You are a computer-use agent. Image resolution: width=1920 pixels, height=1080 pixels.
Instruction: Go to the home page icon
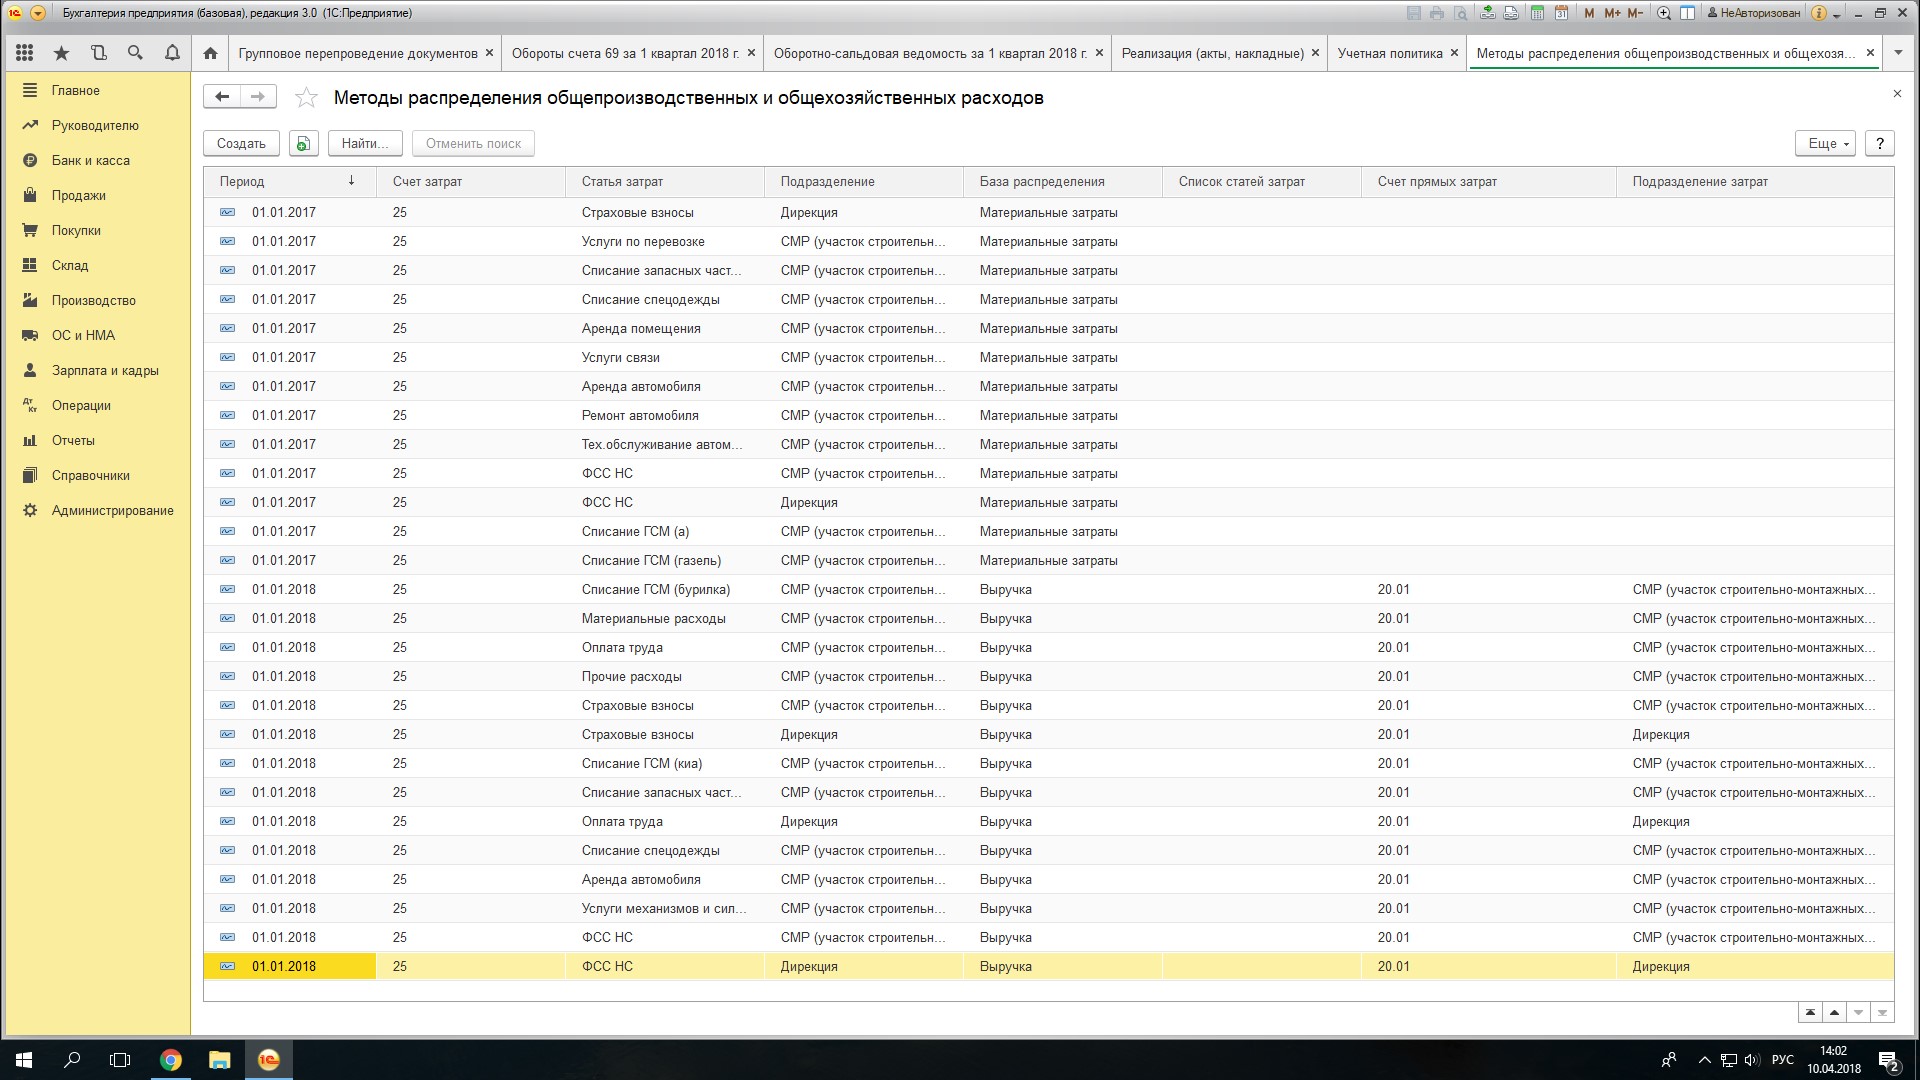[x=210, y=53]
